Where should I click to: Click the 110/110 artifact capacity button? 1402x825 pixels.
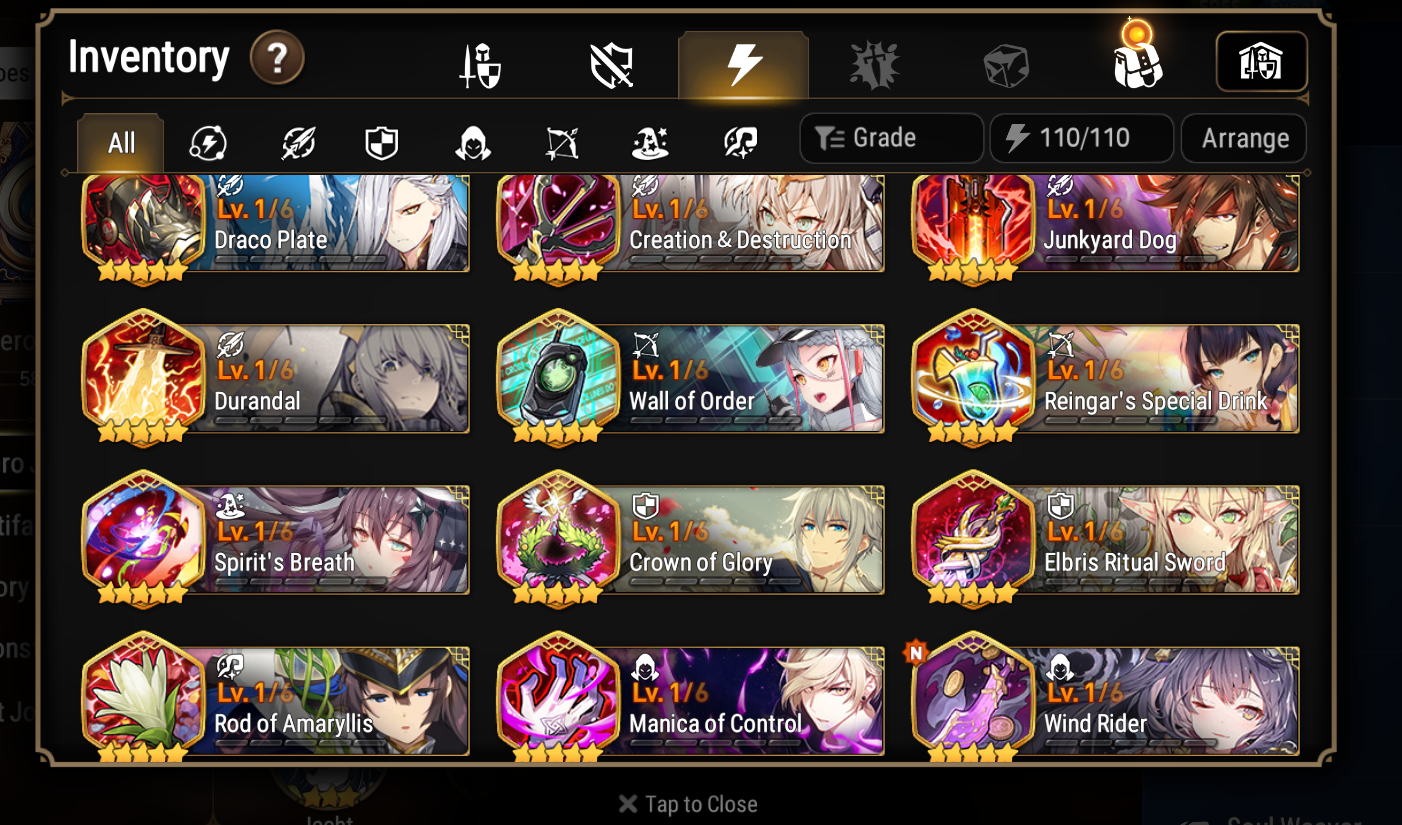click(x=1081, y=138)
